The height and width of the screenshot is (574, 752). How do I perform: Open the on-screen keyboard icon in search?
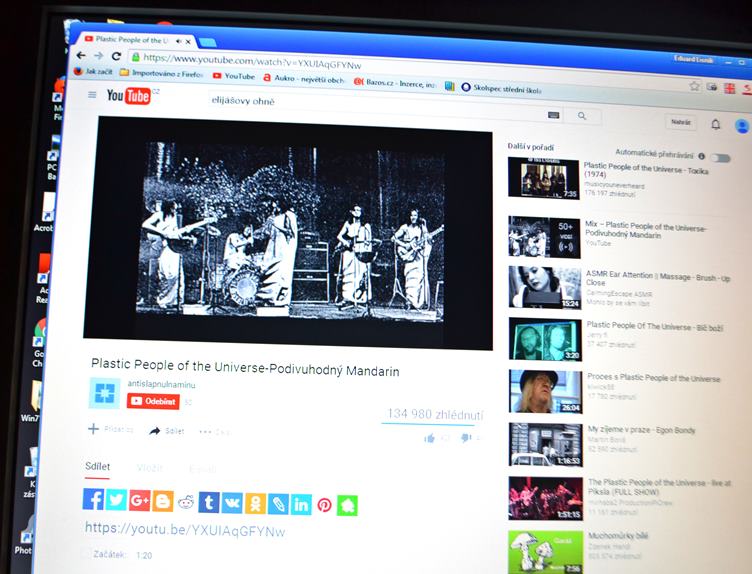(553, 115)
